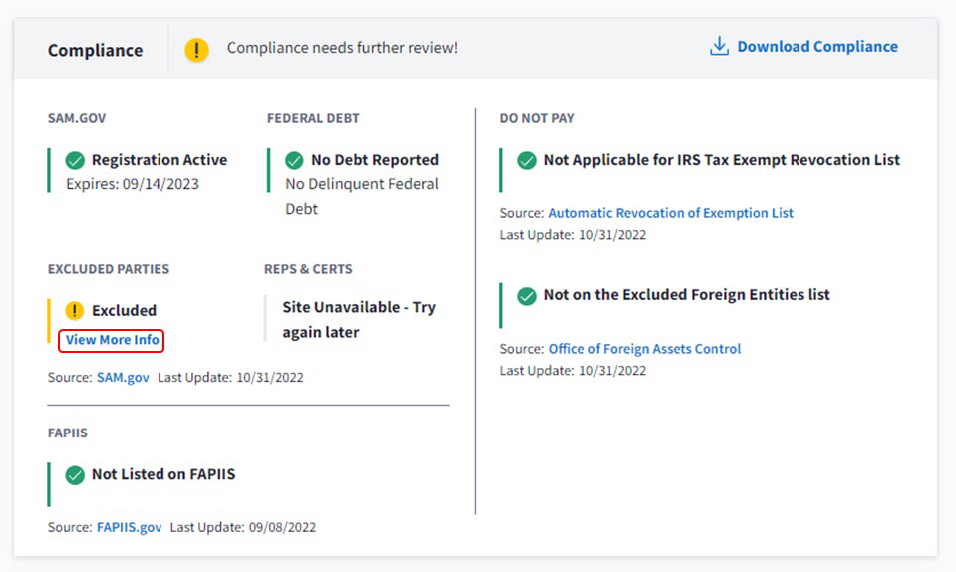Click green checkmark next to Registration Active
956x572 pixels.
click(x=75, y=160)
